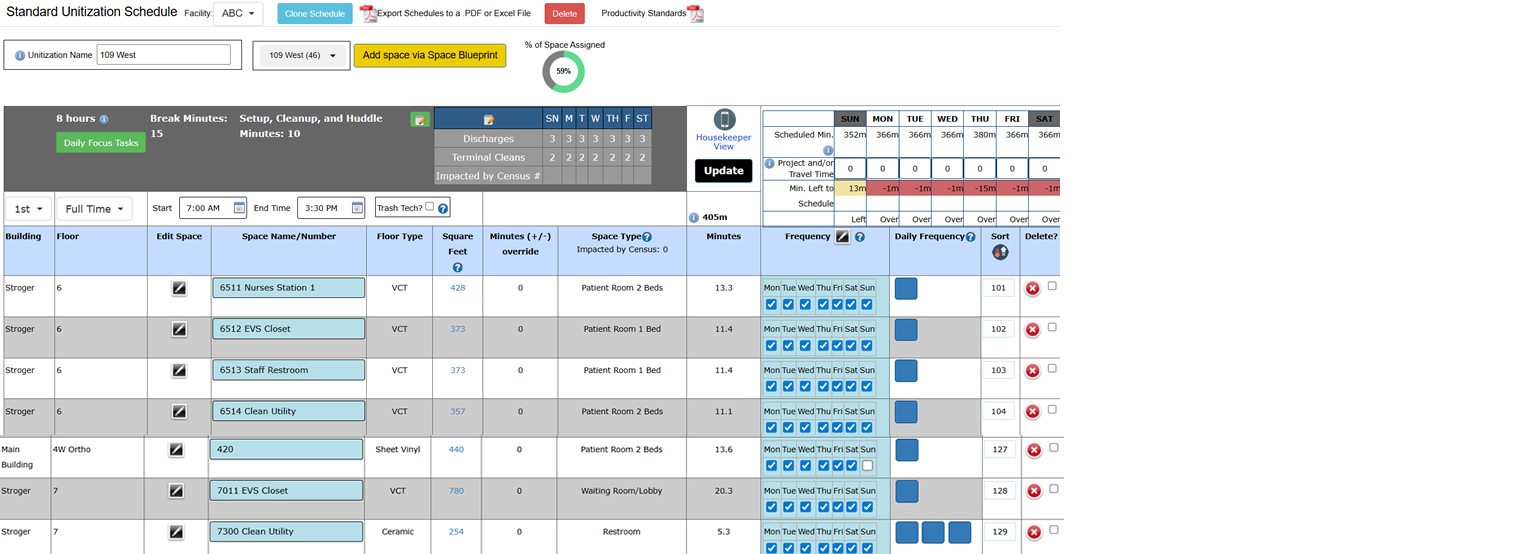This screenshot has height=554, width=1540.
Task: Click the green edit notes icon near Huddle
Action: (420, 119)
